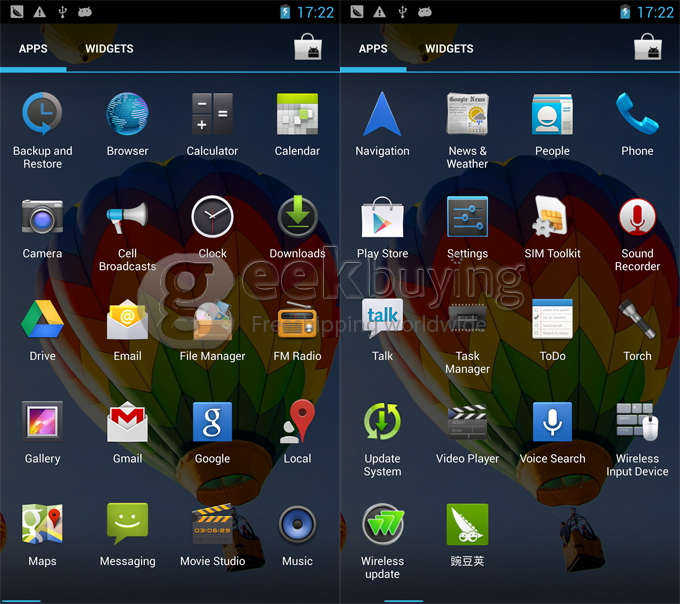The image size is (680, 604).
Task: Select the APPS tab on right screen
Action: click(373, 49)
